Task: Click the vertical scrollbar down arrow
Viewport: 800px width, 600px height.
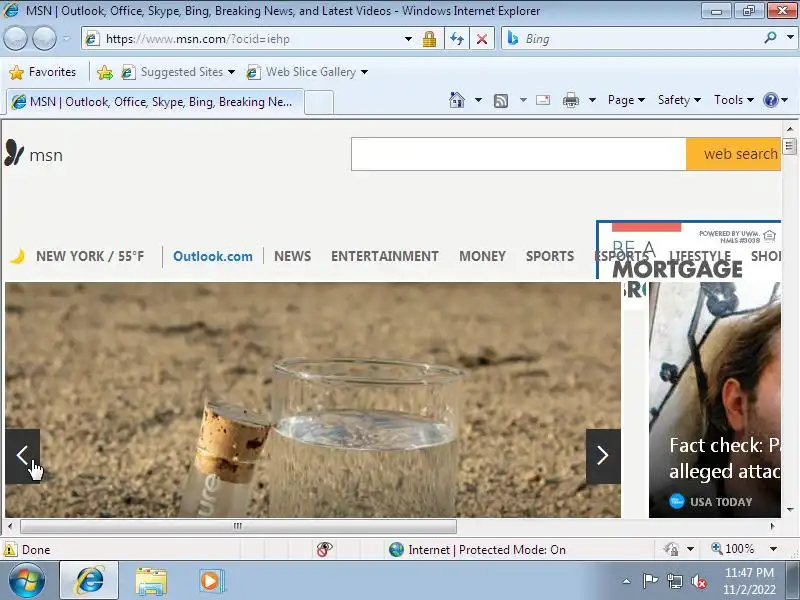Action: (x=790, y=510)
